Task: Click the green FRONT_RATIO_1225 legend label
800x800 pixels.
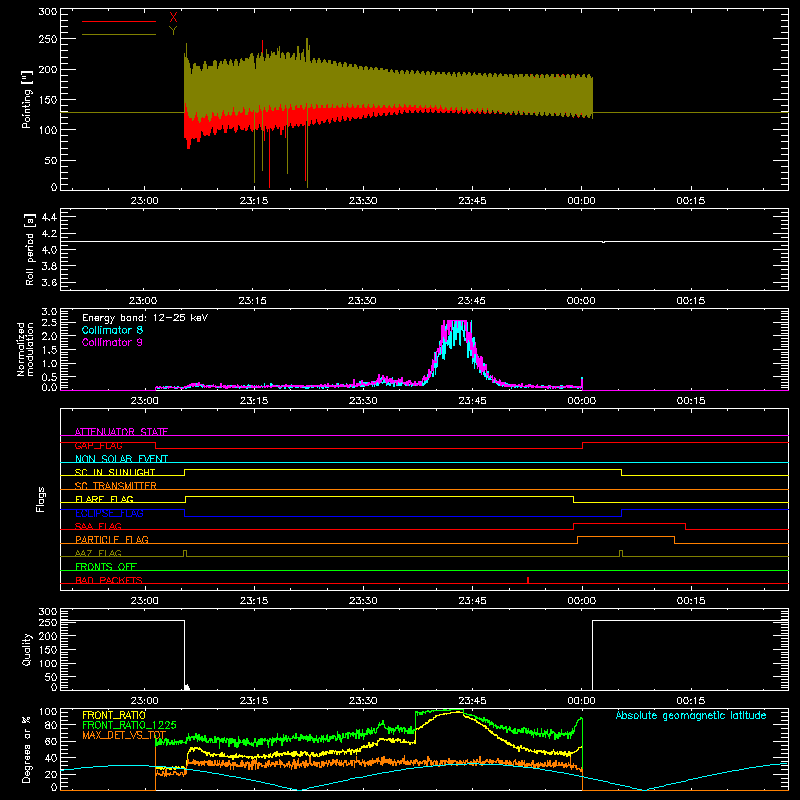Action: 129,725
